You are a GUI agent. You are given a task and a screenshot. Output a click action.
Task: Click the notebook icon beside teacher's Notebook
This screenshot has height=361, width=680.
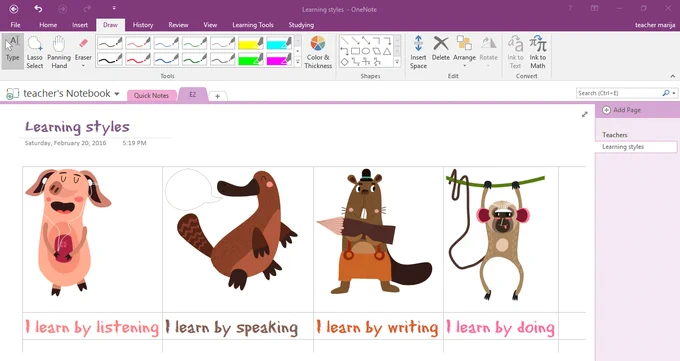[x=12, y=94]
